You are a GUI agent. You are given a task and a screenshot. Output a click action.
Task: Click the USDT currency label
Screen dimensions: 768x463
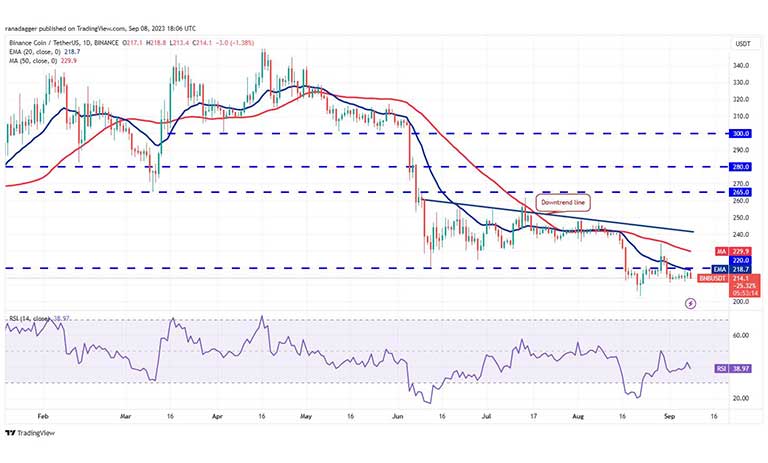pyautogui.click(x=743, y=44)
